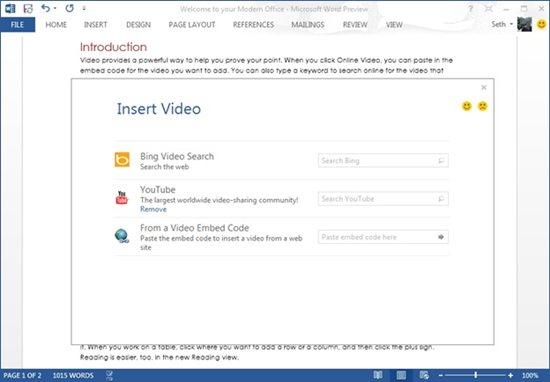Click the YouTube provider title

[157, 190]
